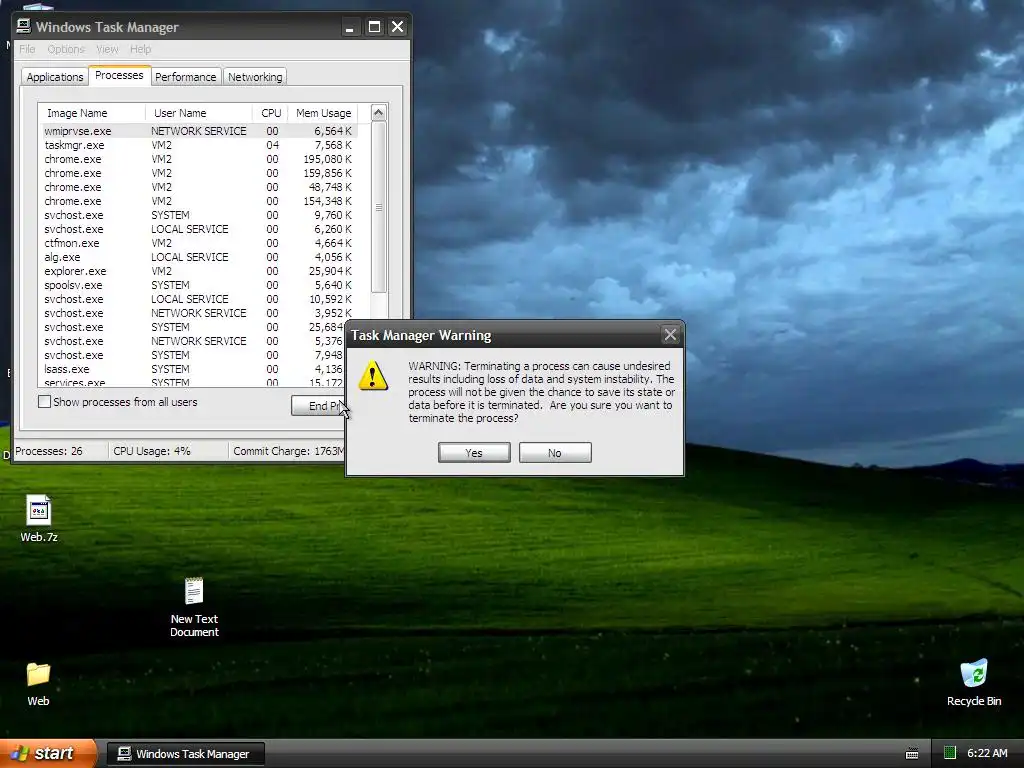Select the Processes tab
The width and height of the screenshot is (1024, 768).
(120, 75)
